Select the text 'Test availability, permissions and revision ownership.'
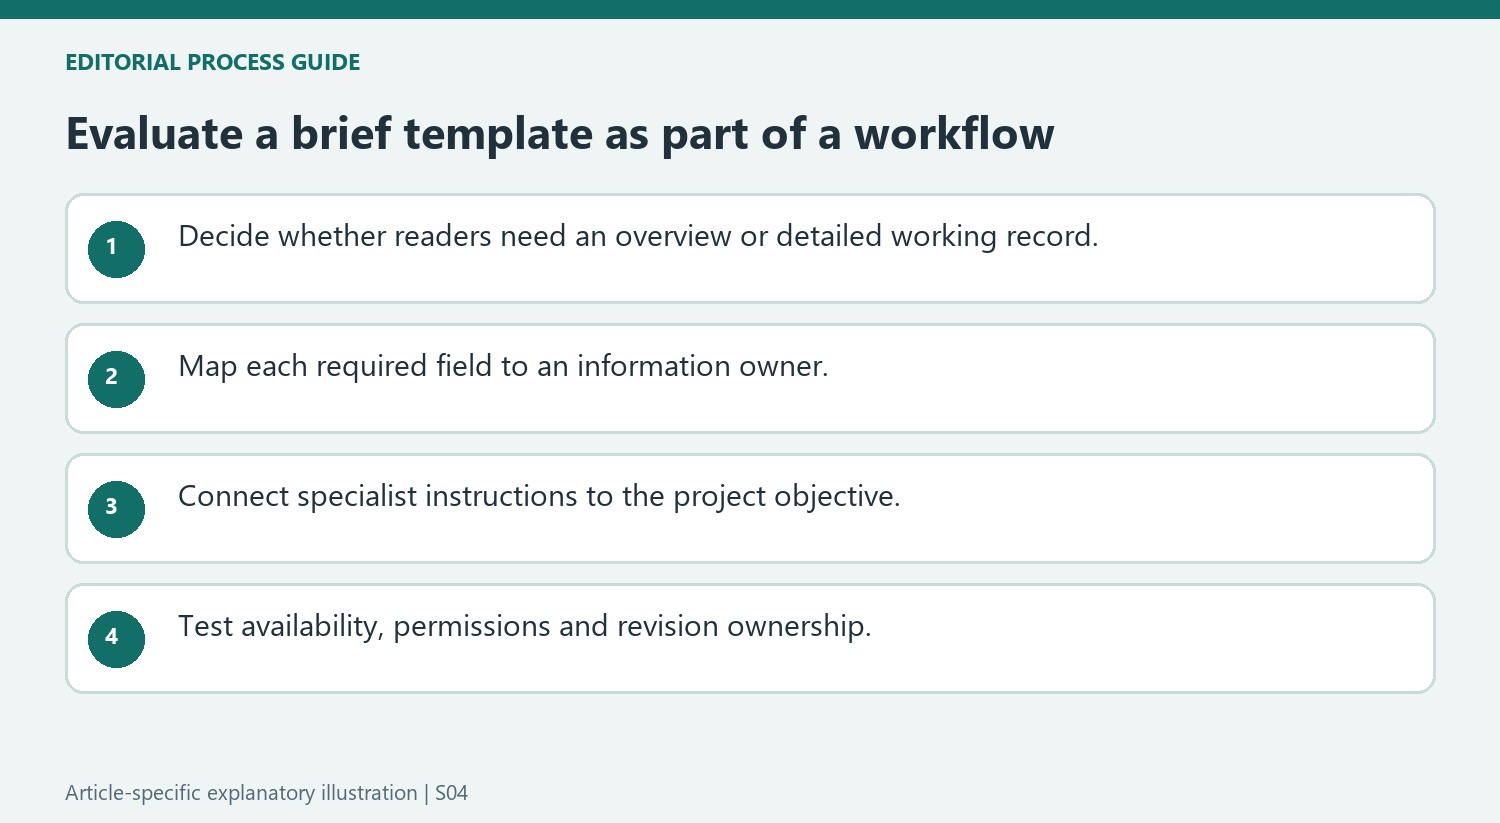This screenshot has height=823, width=1500. coord(525,627)
